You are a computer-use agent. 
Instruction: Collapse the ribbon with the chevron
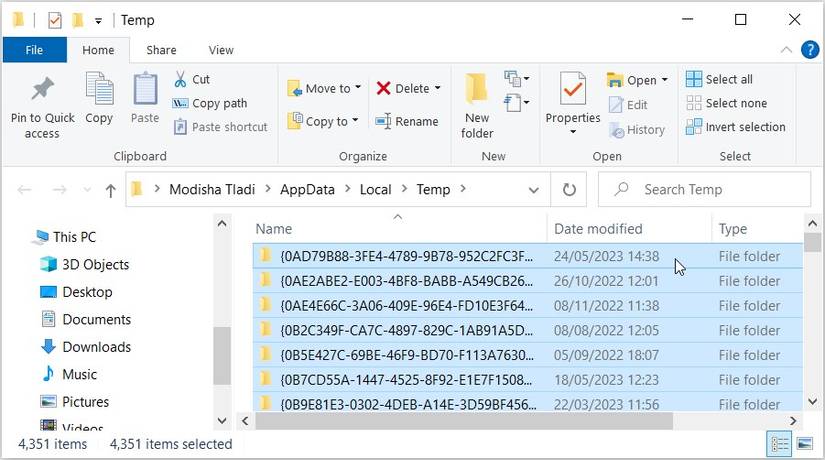pyautogui.click(x=786, y=50)
